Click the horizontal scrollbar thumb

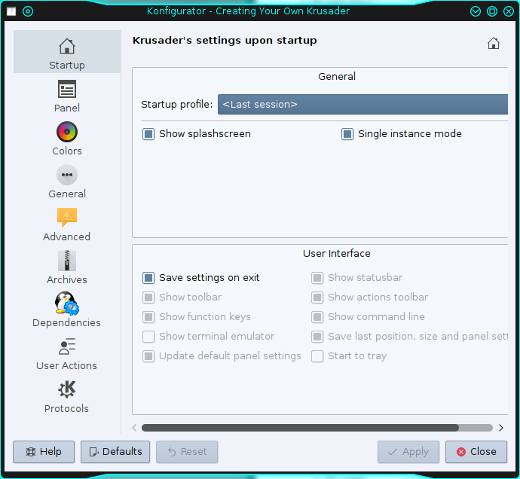click(300, 428)
